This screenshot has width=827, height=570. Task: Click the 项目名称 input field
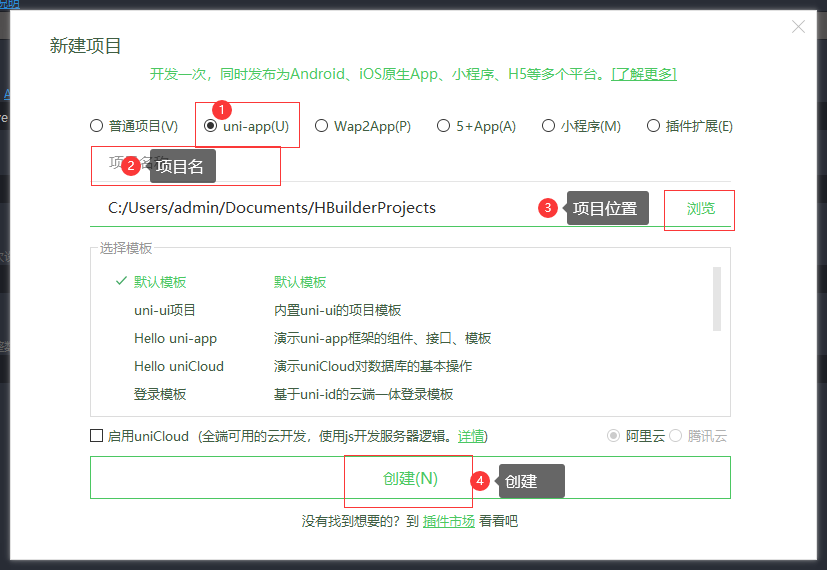click(410, 165)
